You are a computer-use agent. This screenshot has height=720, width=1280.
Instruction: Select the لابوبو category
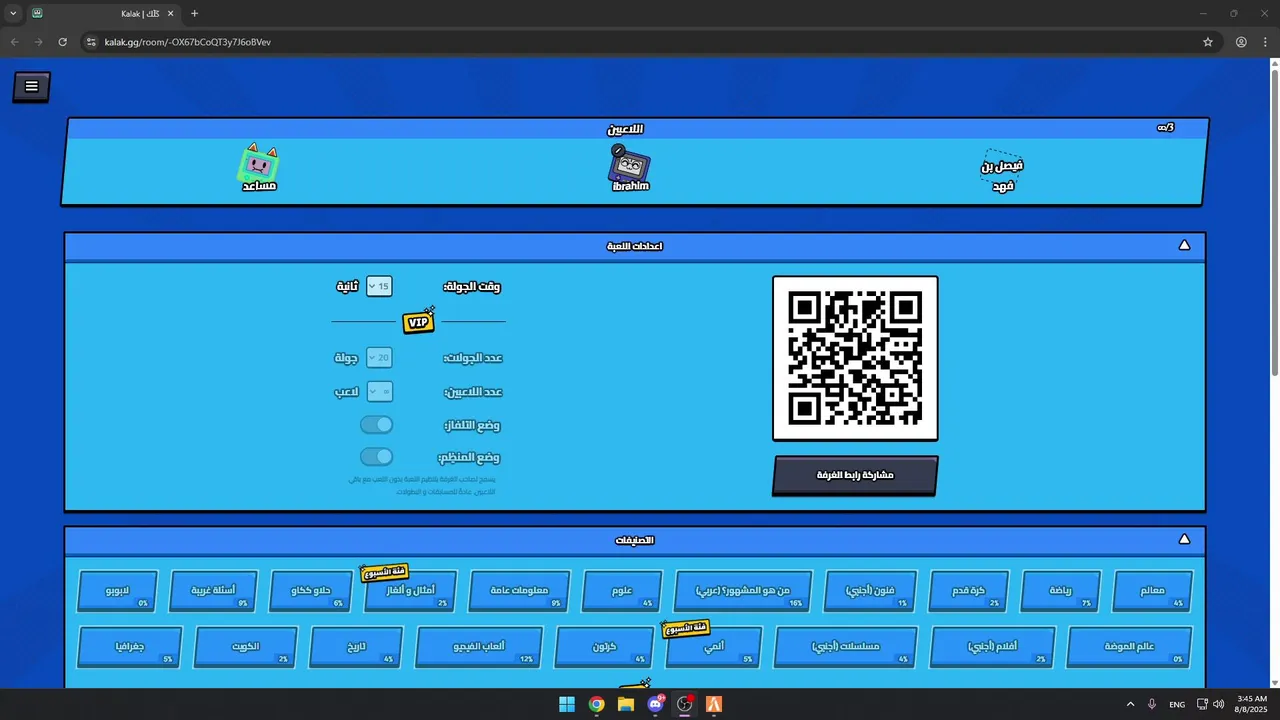(x=117, y=591)
